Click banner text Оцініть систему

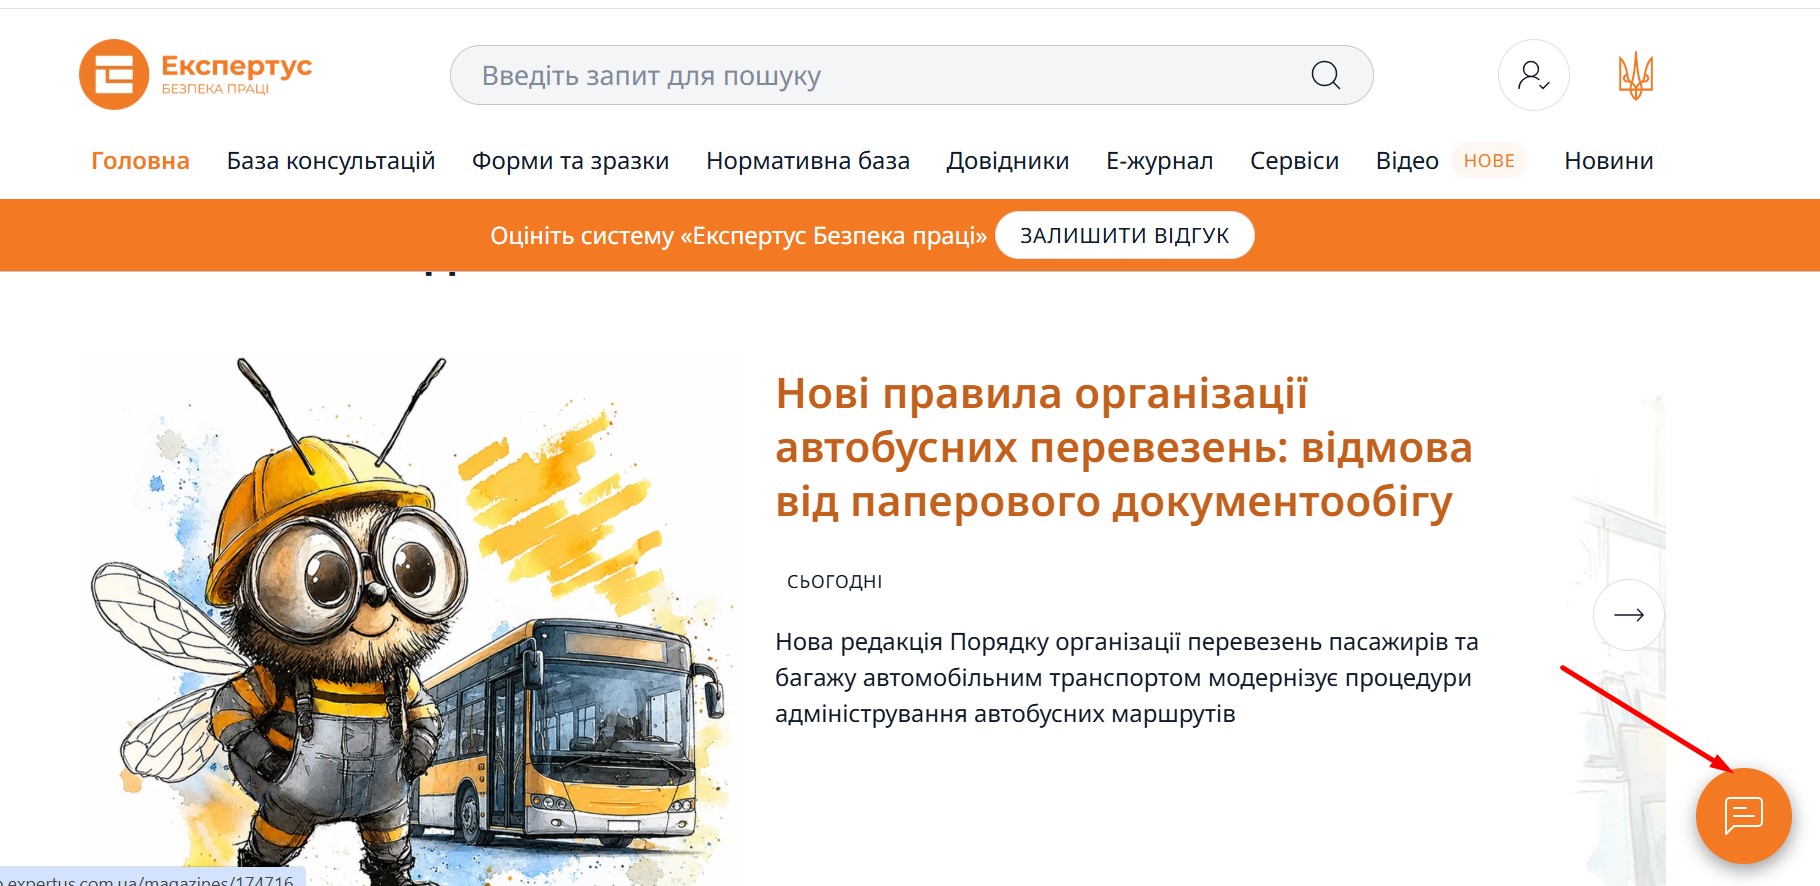click(738, 235)
